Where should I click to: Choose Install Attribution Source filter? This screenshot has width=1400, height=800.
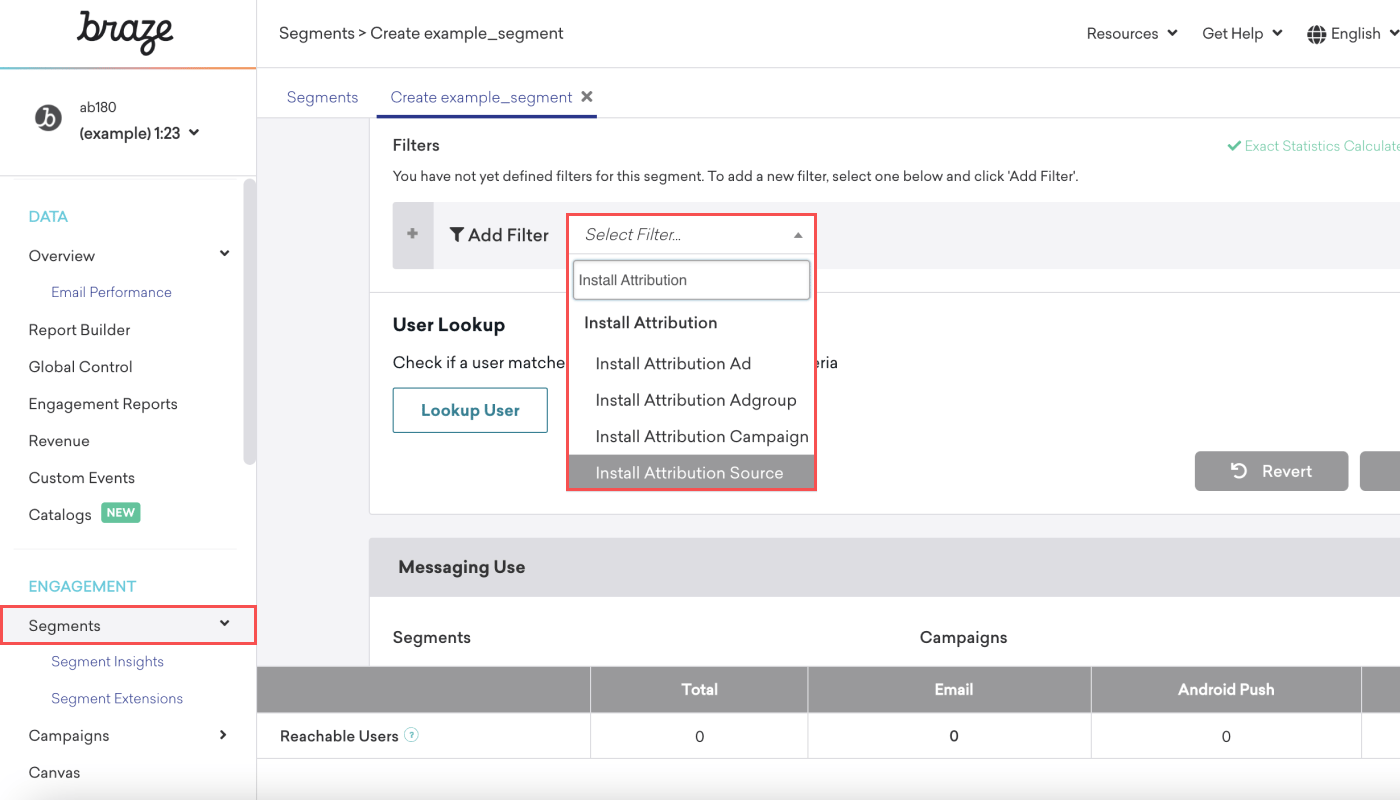[692, 473]
